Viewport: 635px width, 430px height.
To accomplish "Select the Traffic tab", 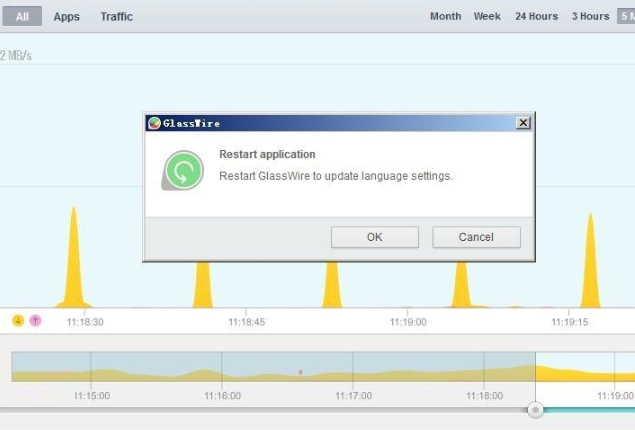I will pos(116,16).
